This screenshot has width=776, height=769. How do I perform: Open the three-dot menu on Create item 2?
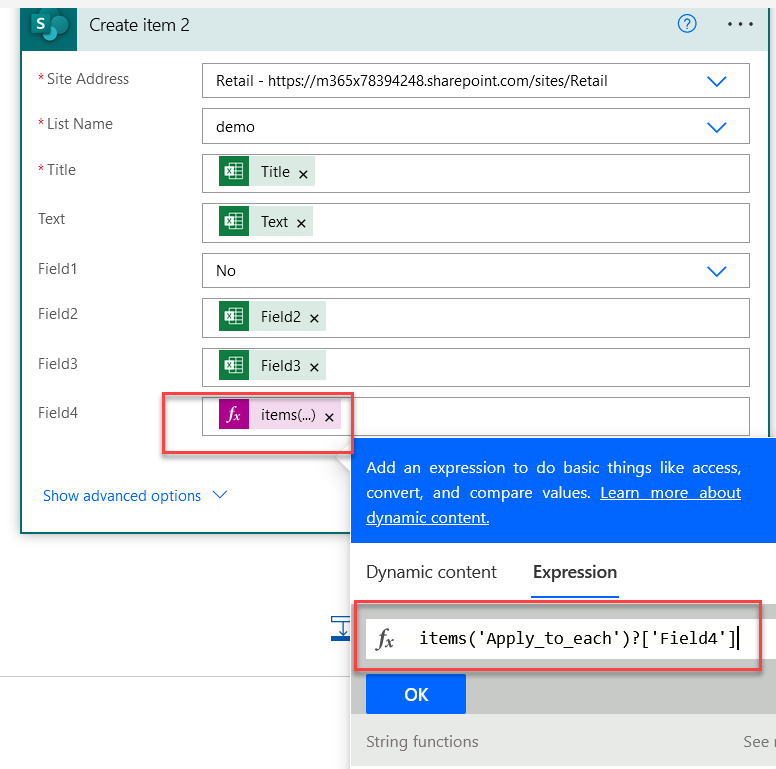click(740, 24)
